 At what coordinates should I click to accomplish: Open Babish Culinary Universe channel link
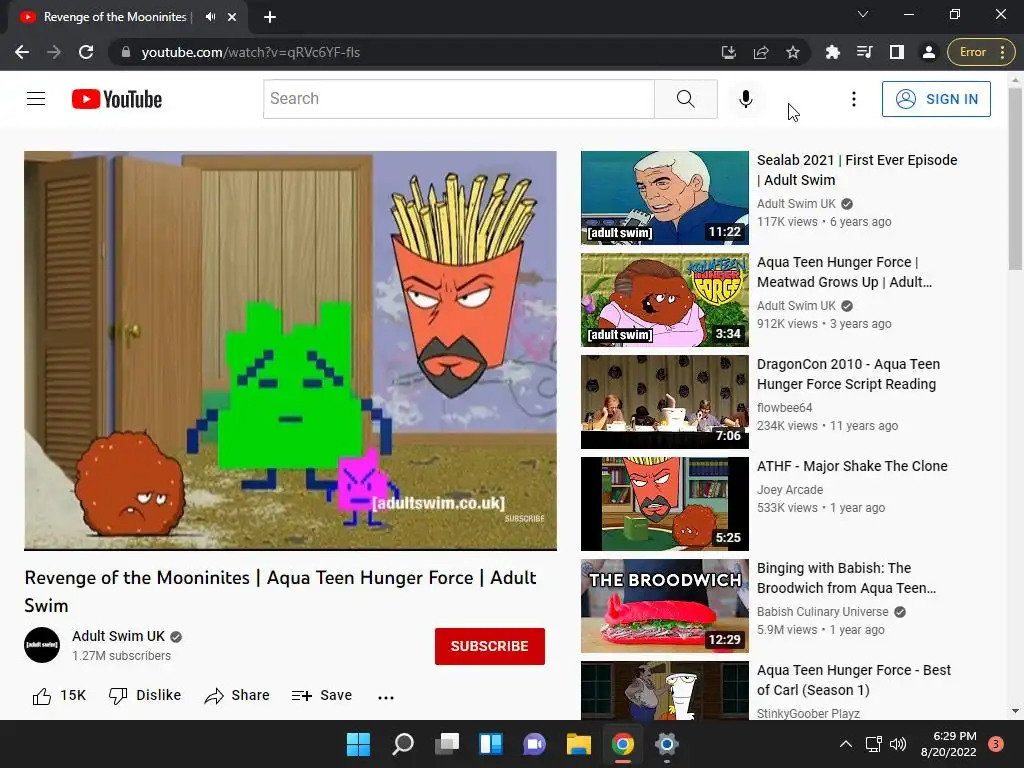click(822, 612)
